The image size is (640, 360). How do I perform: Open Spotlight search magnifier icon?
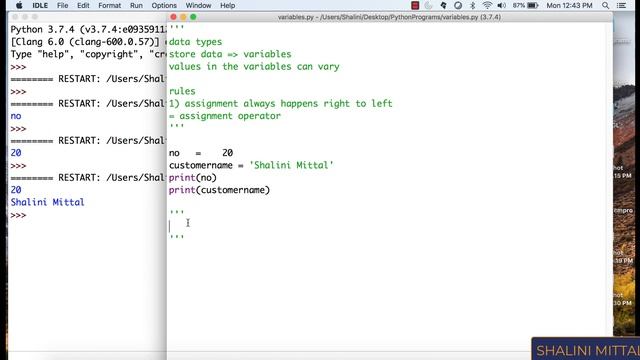605,5
